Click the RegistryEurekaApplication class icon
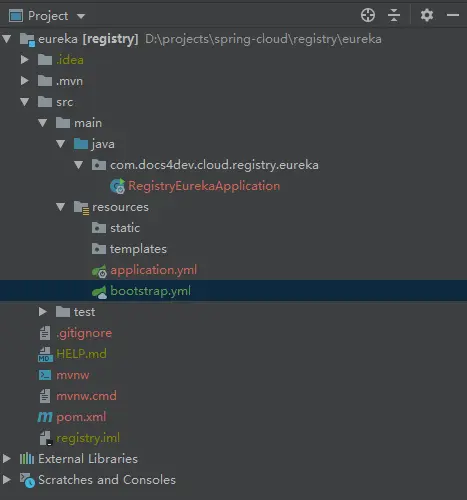 [117, 186]
